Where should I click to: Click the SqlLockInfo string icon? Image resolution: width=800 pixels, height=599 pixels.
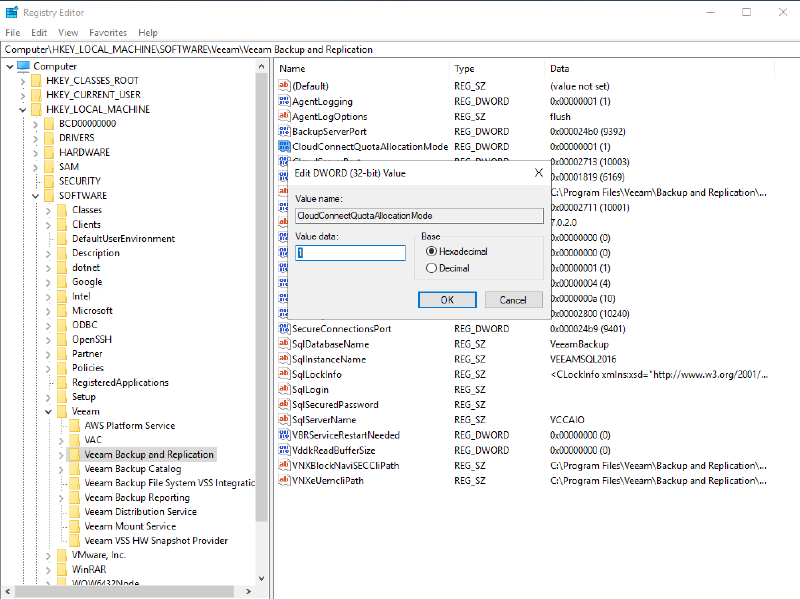[x=284, y=374]
